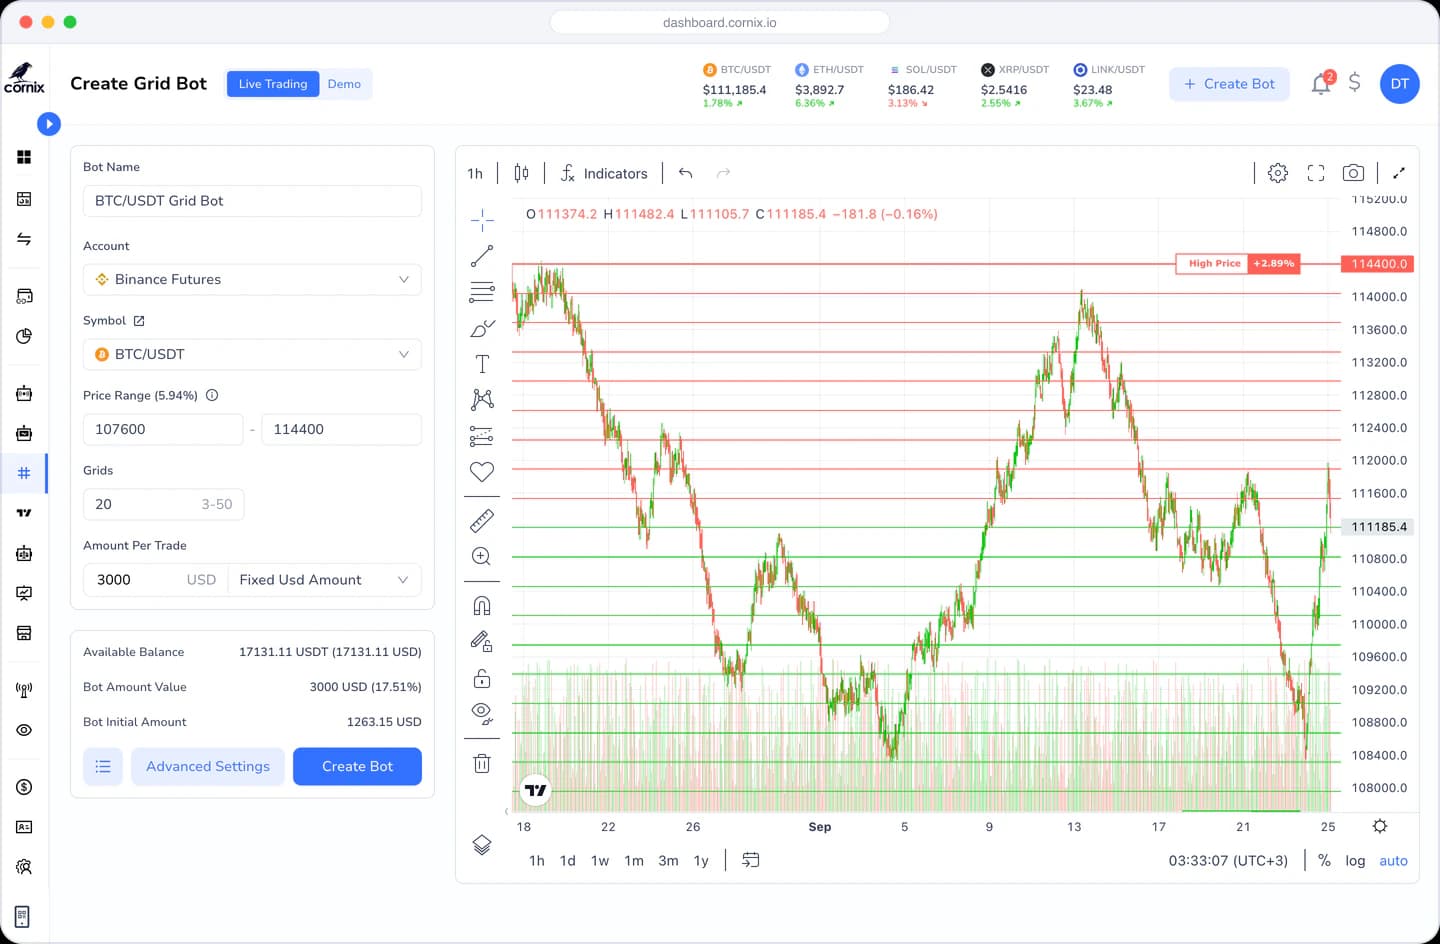This screenshot has height=944, width=1440.
Task: Select the trend line drawing tool
Action: tap(482, 256)
